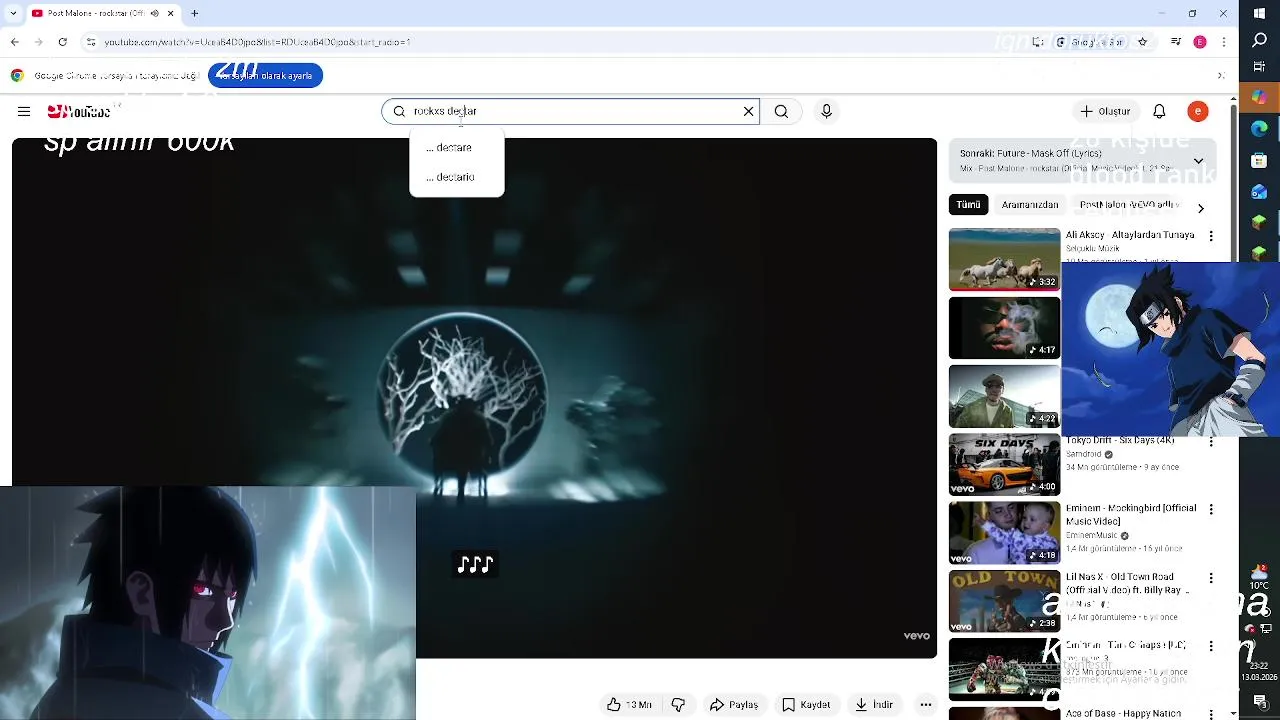Select the Aramanızdan filter chip

click(1030, 205)
